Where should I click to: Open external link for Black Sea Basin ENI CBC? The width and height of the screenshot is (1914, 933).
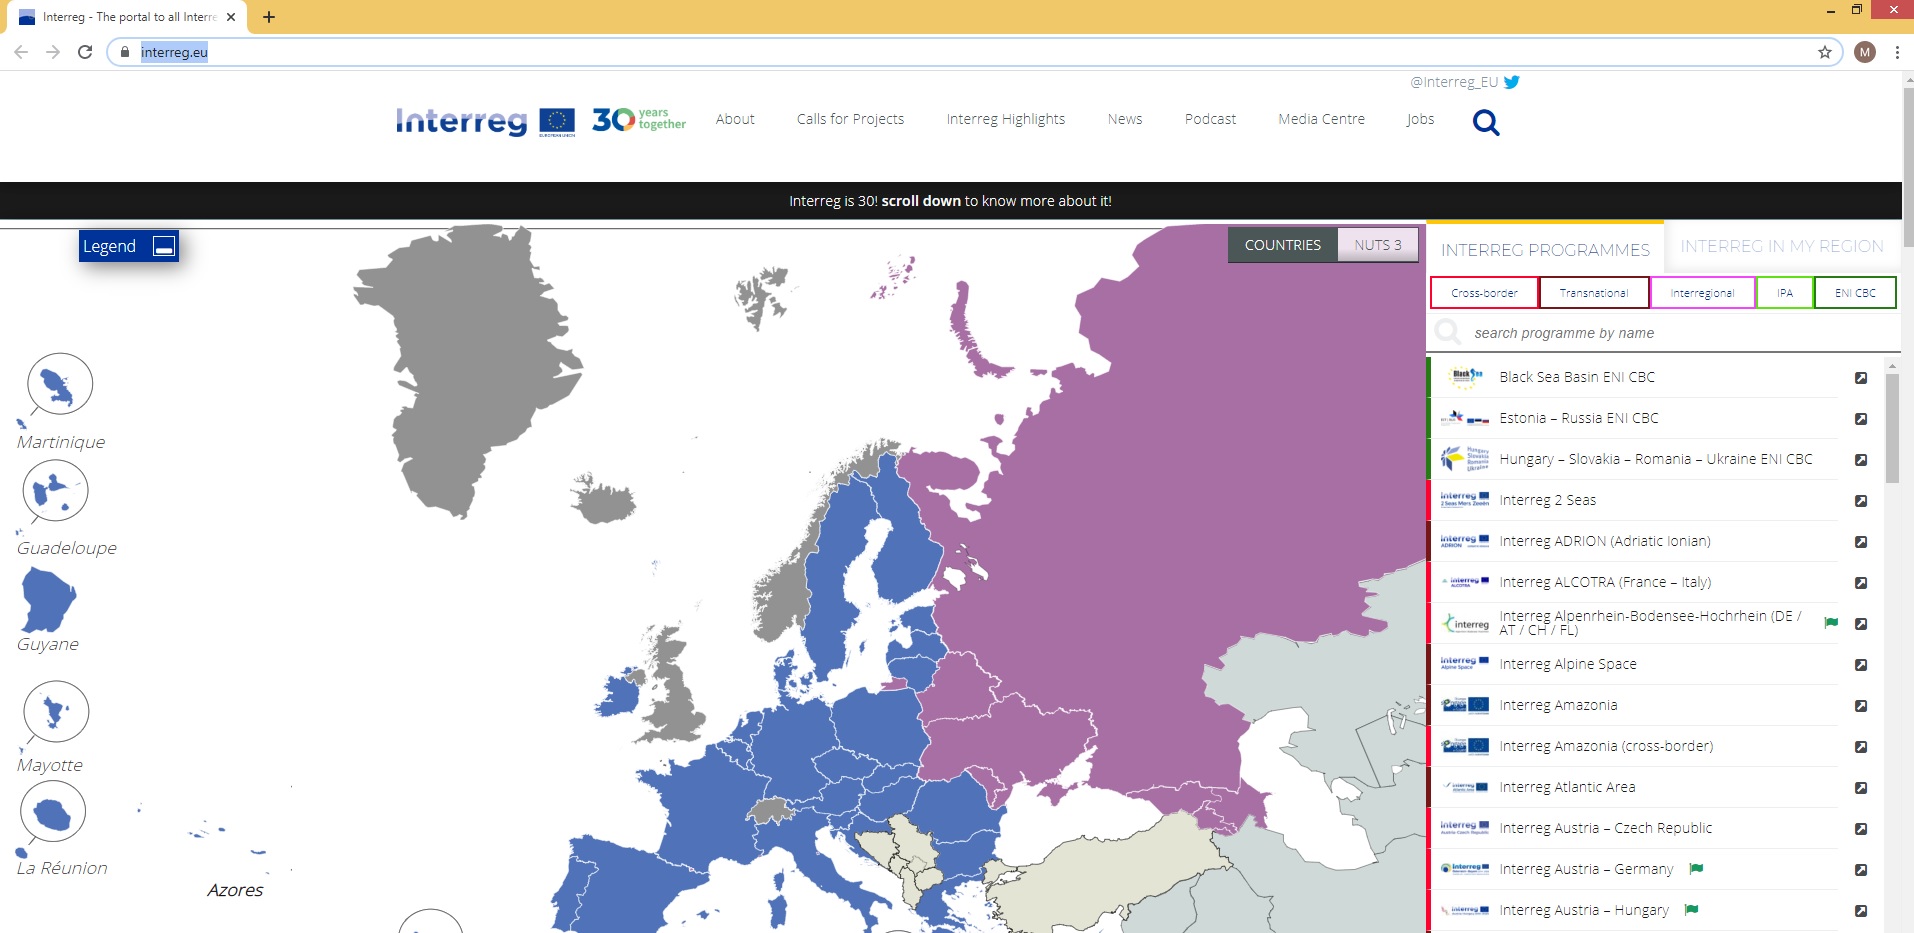pos(1861,378)
